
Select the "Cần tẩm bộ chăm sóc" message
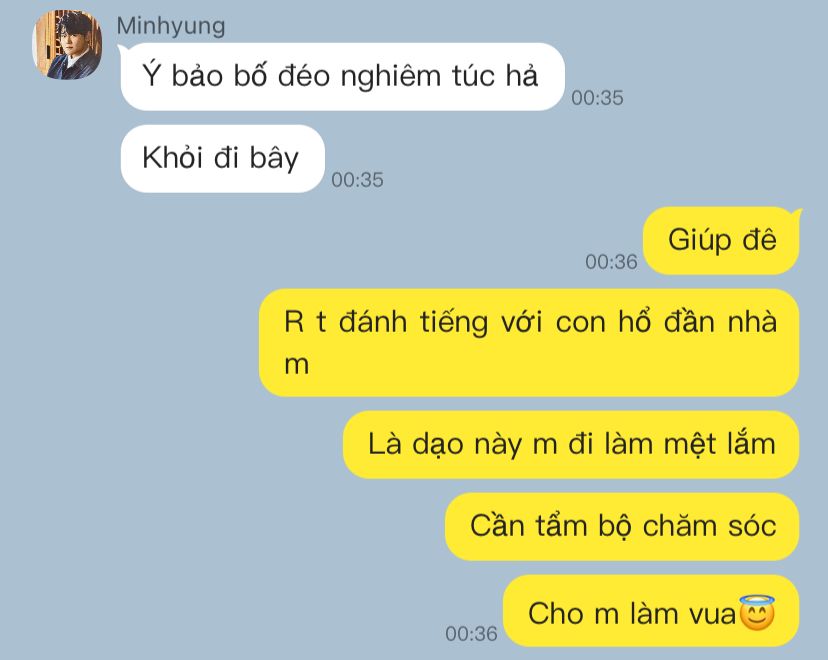(622, 526)
